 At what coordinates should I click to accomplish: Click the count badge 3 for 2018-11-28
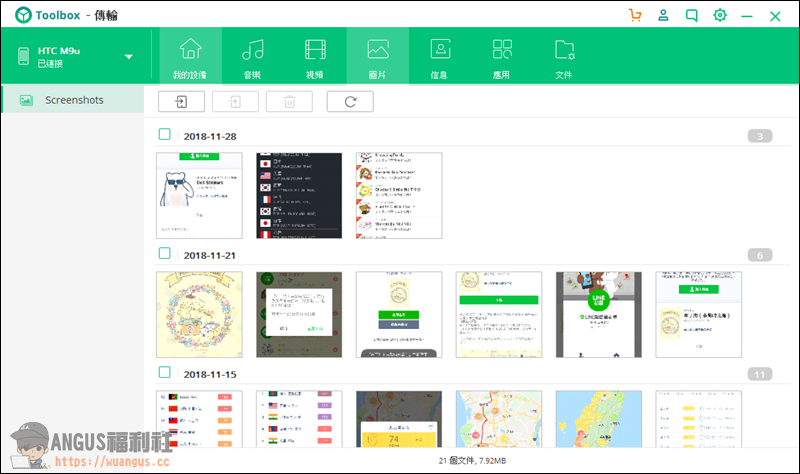760,136
